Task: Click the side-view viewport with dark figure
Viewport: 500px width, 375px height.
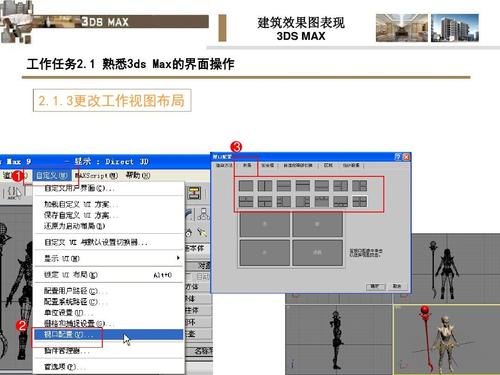Action: pos(339,340)
